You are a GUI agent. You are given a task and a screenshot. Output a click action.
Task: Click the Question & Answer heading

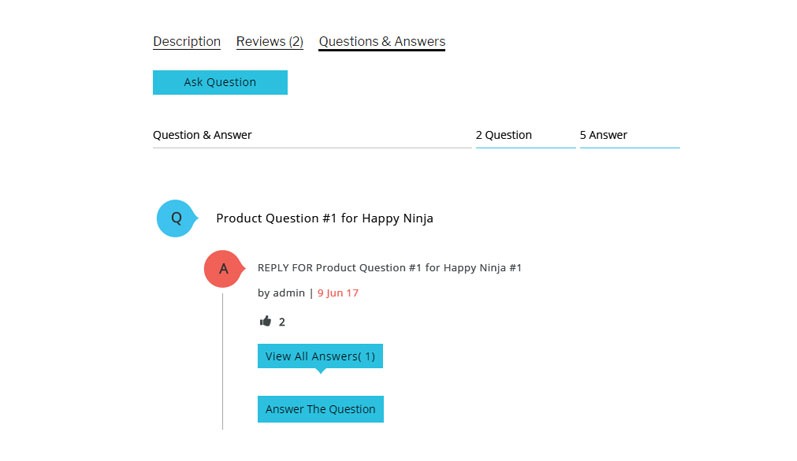(x=202, y=135)
